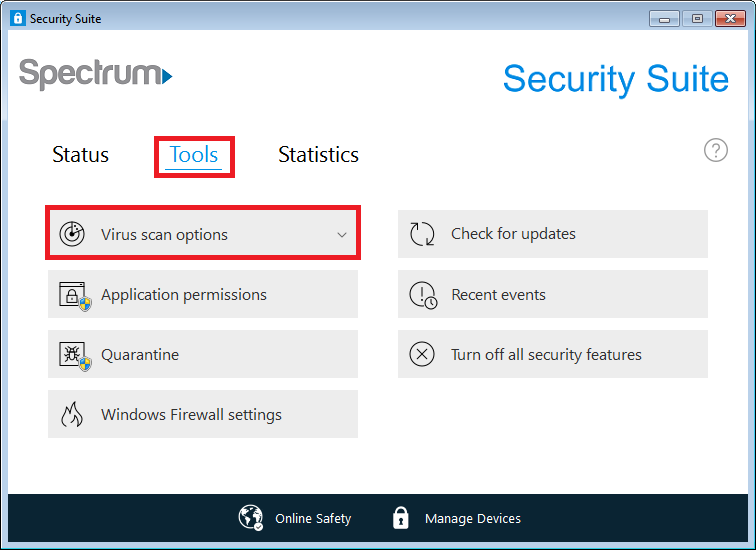
Task: Minimize the Security Suite window
Action: (x=664, y=19)
